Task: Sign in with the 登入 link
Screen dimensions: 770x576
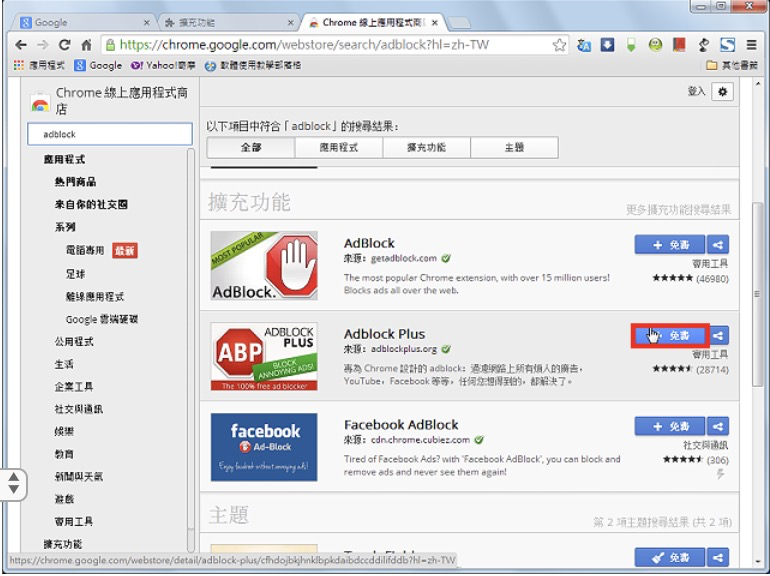Action: [696, 91]
